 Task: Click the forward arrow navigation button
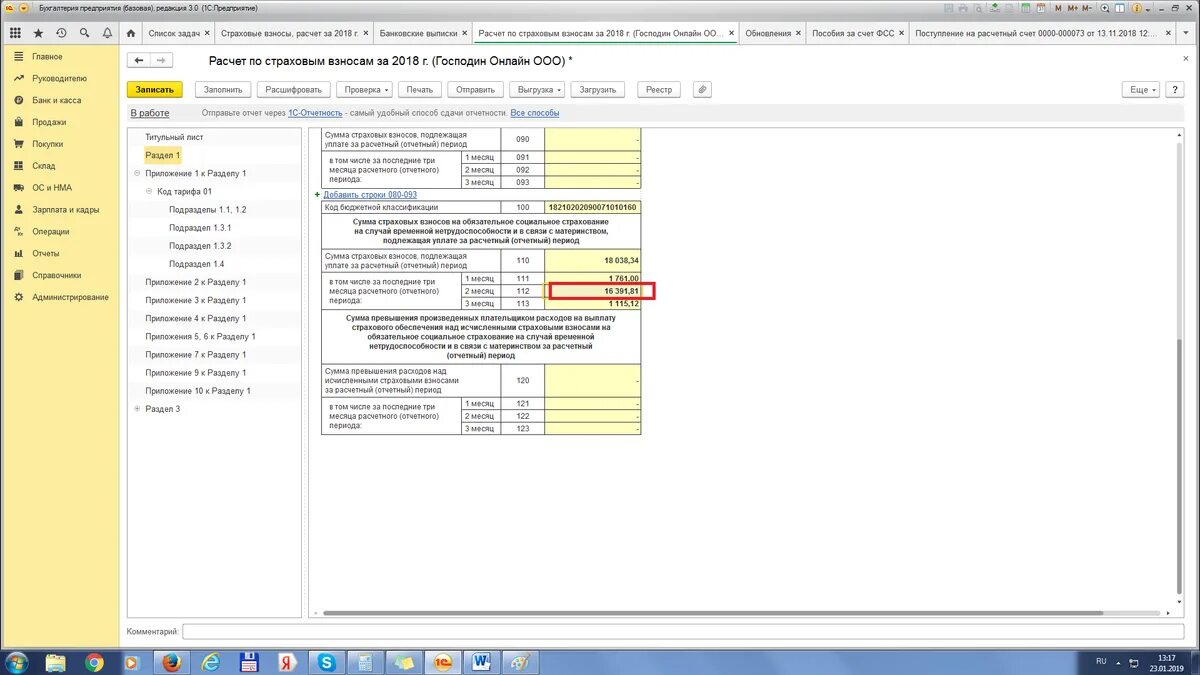pos(160,61)
